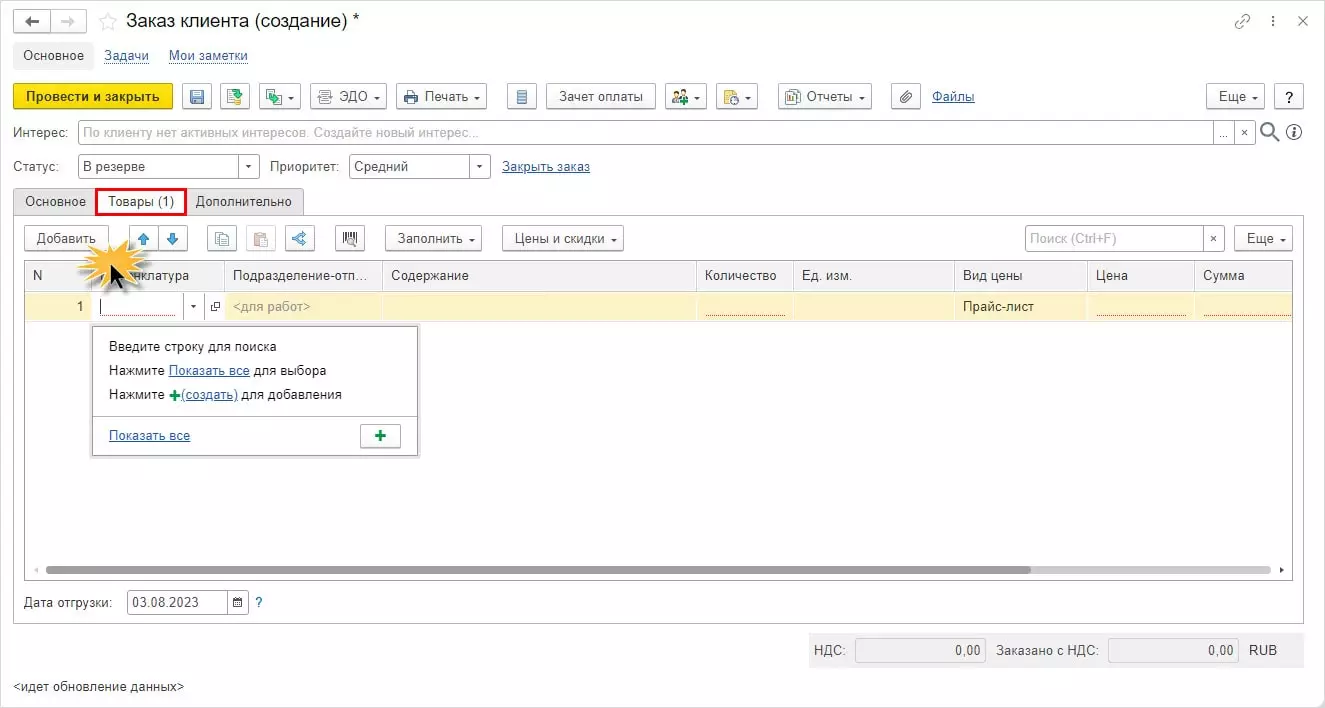Click the Зачет оплаты button
This screenshot has width=1325, height=708.
click(601, 97)
